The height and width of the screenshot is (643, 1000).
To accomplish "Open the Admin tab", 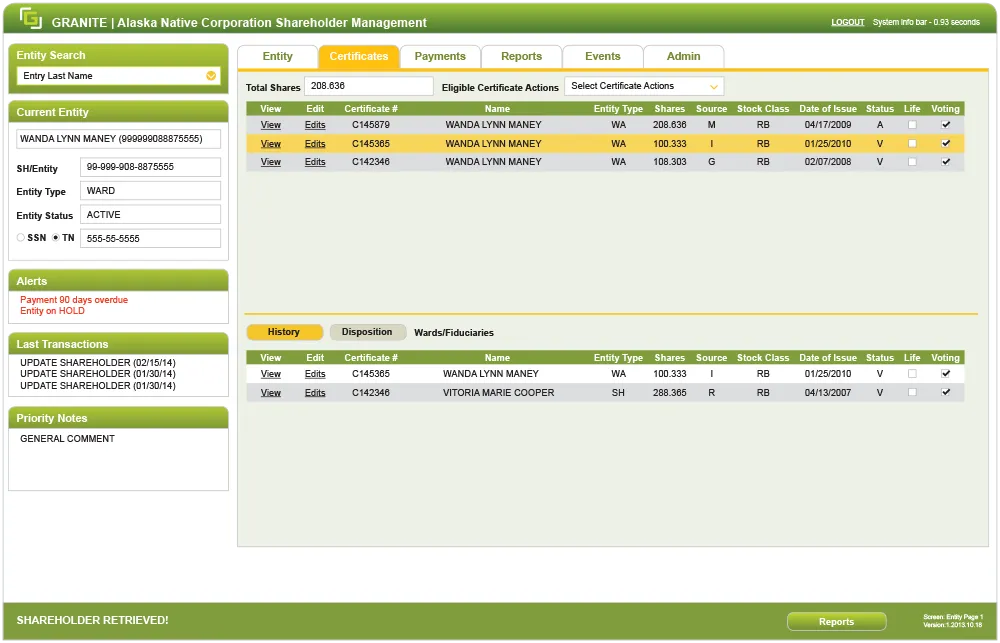I will click(x=683, y=57).
